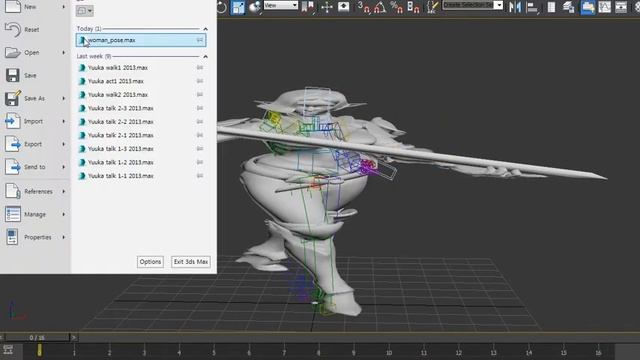Screen dimensions: 640x360
Task: Pin woman_pose.max to recent list
Action: point(200,40)
